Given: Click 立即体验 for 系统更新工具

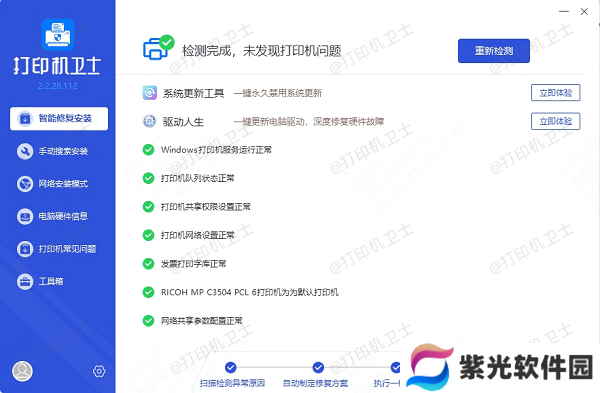Looking at the screenshot, I should pos(556,93).
